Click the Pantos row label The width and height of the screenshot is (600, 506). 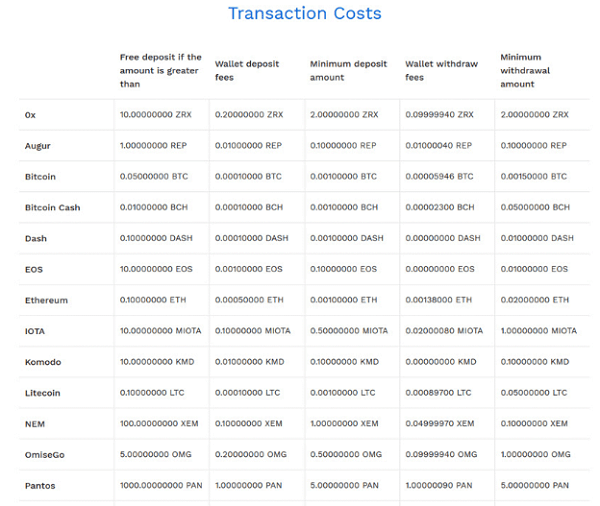point(40,486)
